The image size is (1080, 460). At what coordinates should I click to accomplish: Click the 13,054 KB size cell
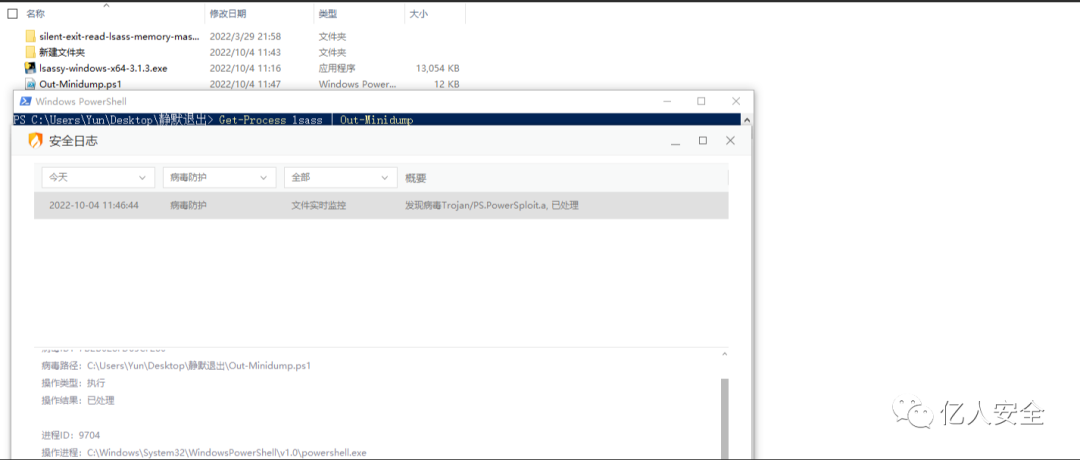437,68
